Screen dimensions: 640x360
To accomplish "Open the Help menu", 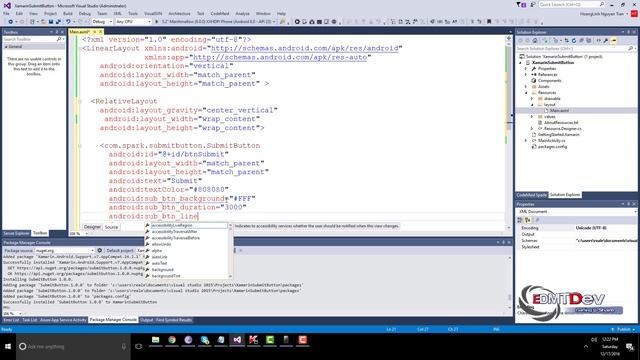I will point(281,13).
